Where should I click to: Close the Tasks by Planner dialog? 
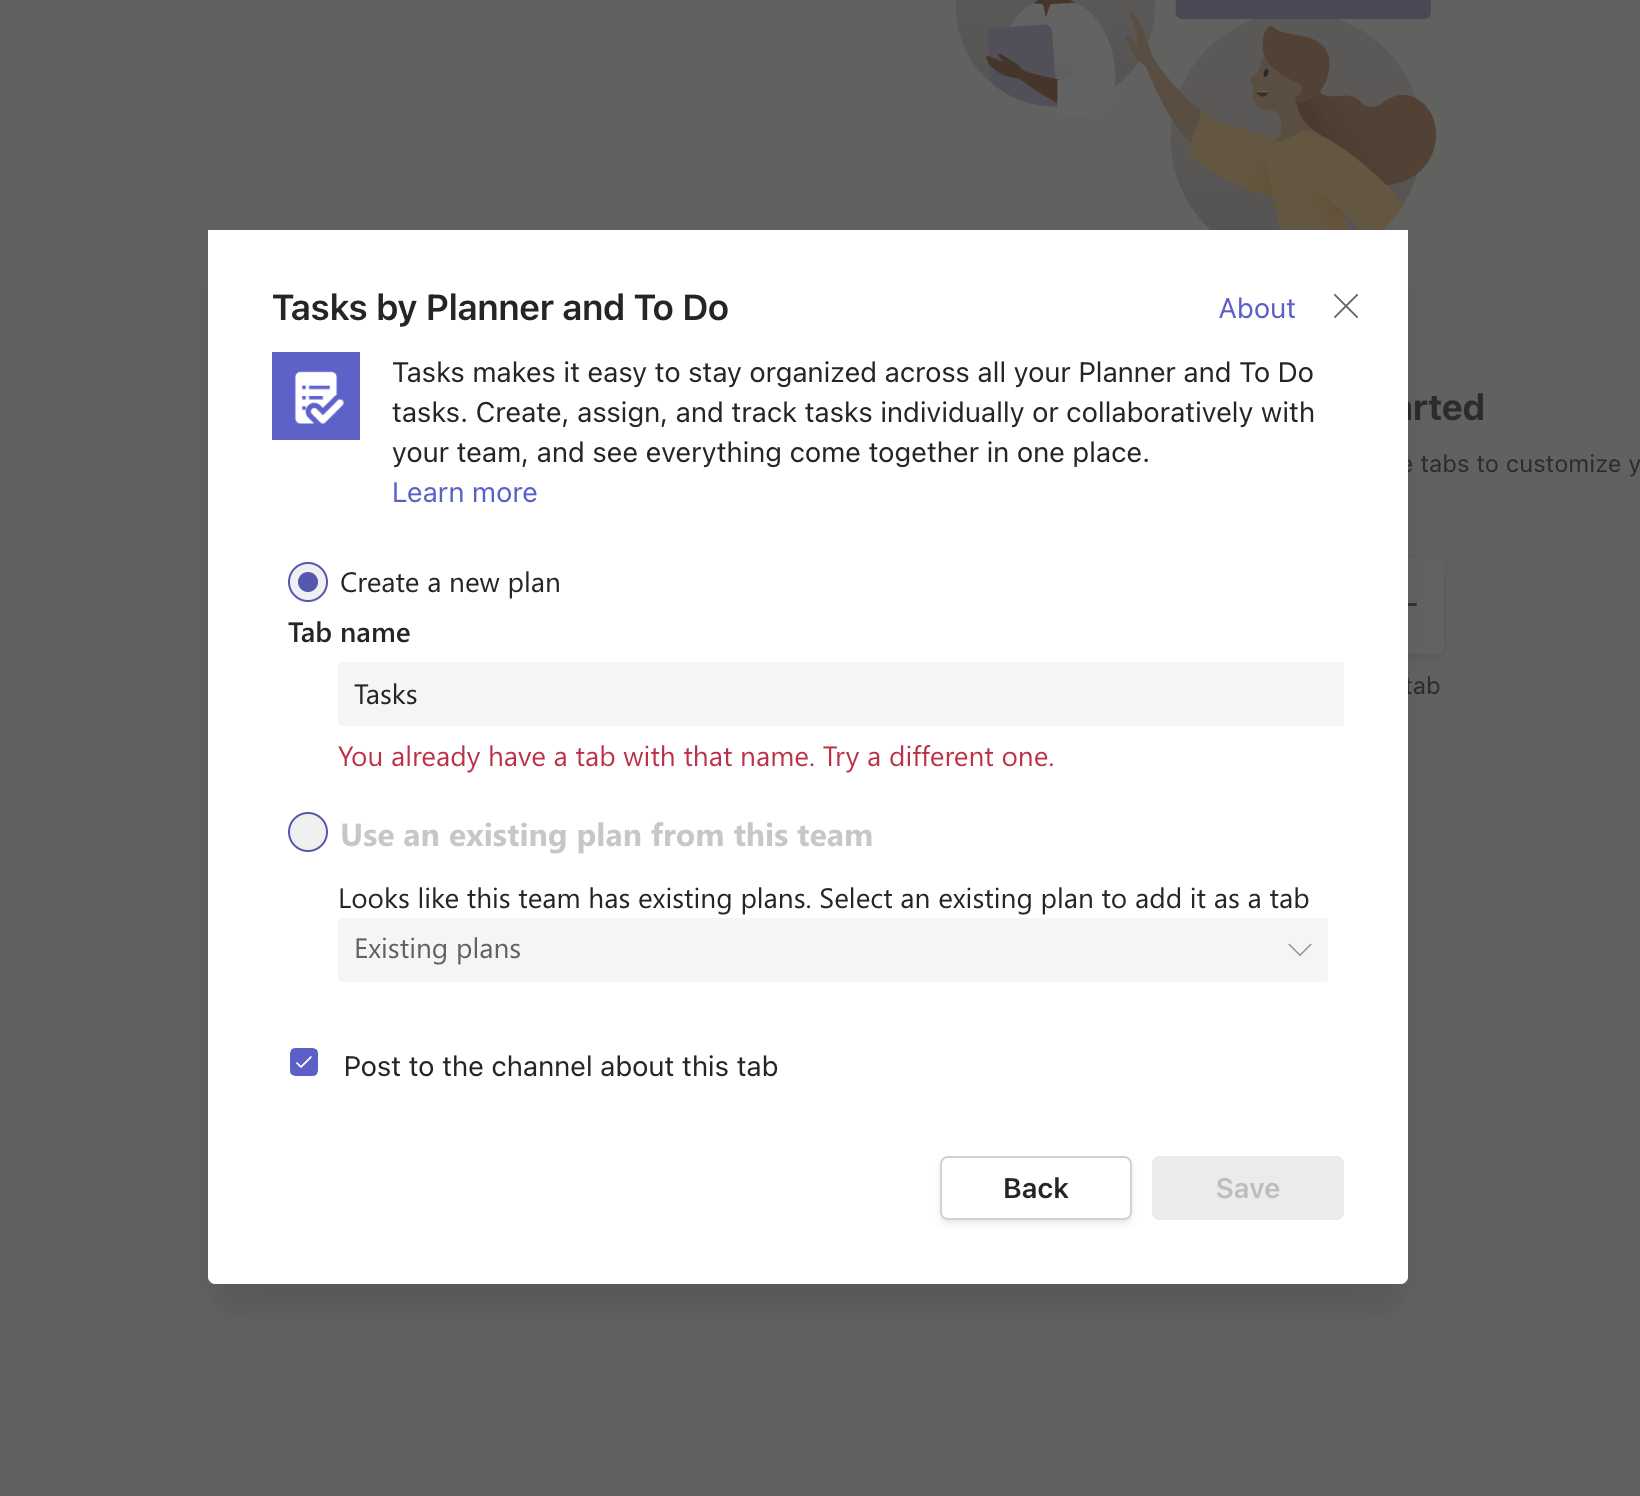(x=1346, y=306)
